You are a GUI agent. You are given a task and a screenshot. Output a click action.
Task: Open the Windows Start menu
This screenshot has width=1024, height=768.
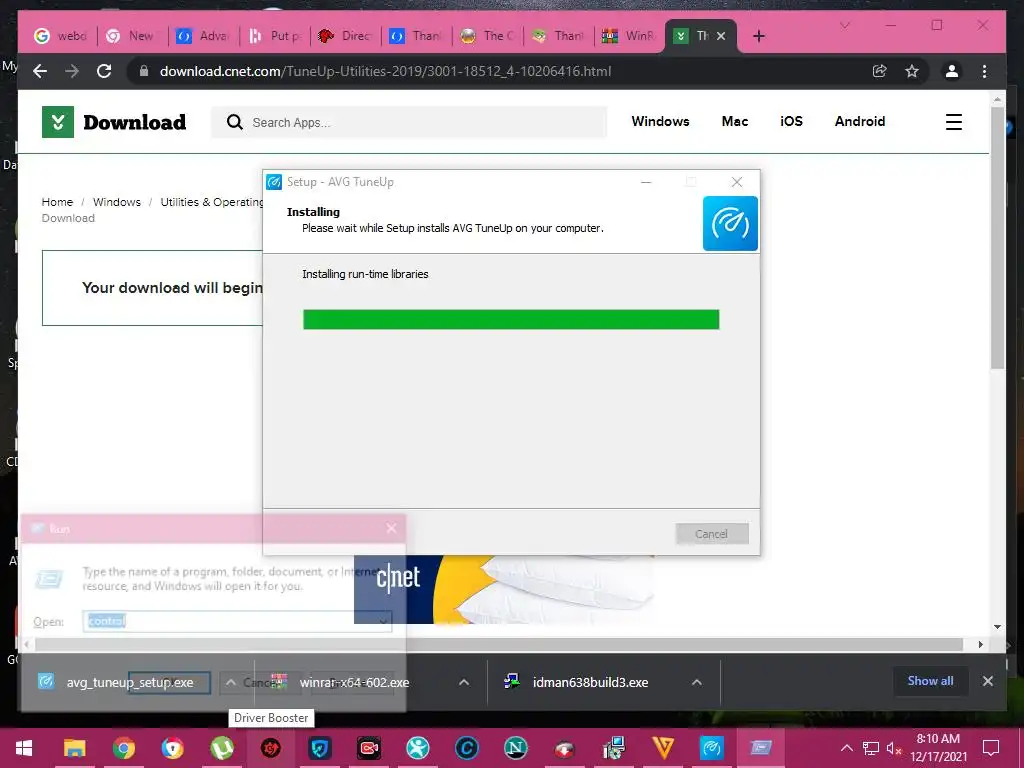(x=24, y=748)
